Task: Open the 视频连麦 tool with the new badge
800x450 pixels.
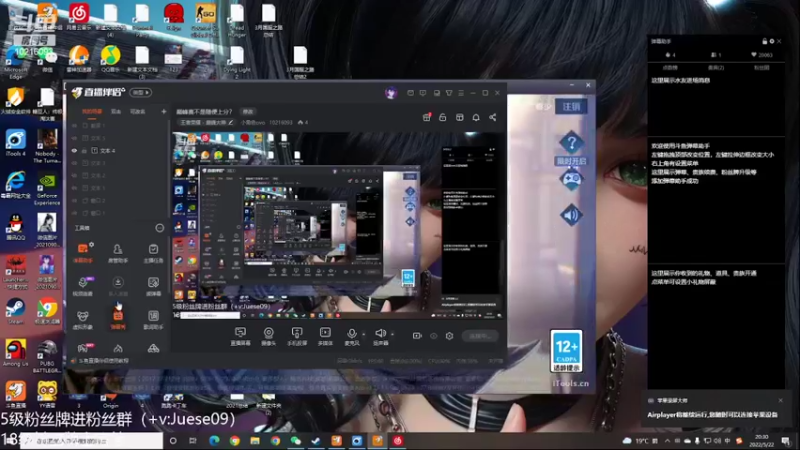Action: pos(83,286)
